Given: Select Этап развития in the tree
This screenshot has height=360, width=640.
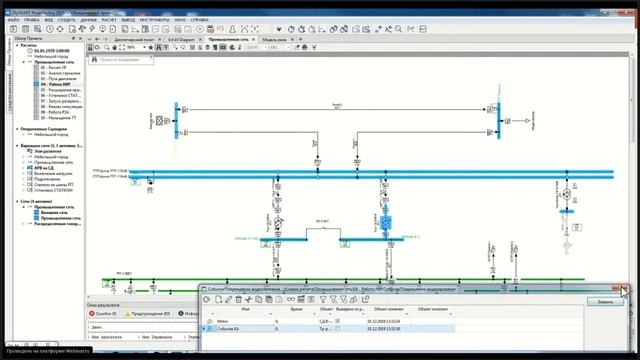Looking at the screenshot, I should point(48,151).
